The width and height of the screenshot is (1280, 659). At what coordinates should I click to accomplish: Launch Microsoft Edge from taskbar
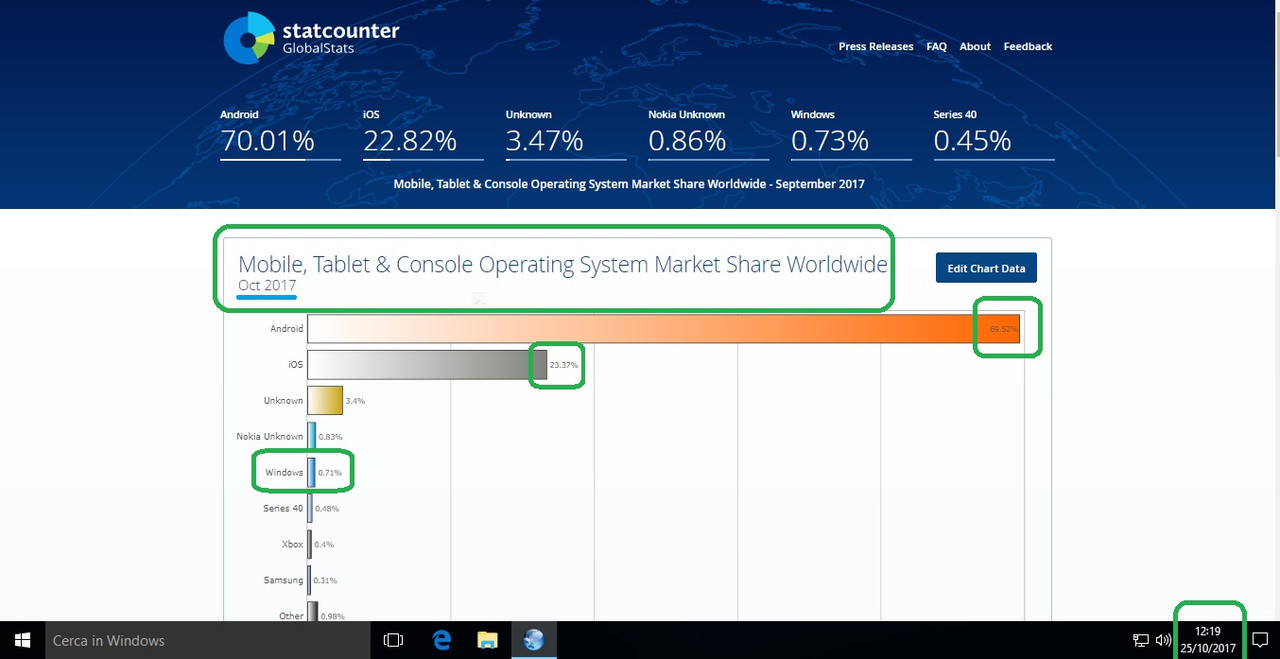(441, 640)
